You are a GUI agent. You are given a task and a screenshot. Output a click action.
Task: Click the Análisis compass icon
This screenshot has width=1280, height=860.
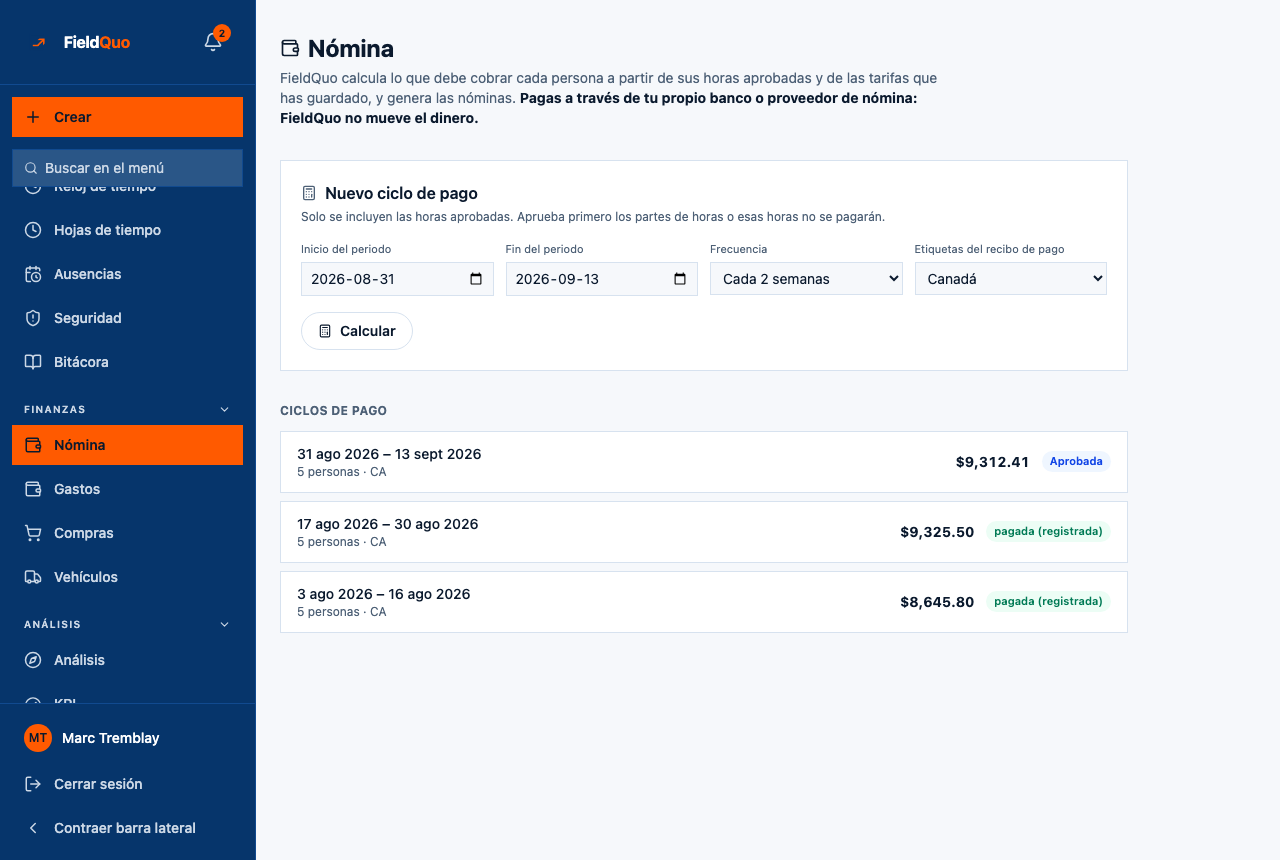point(33,660)
